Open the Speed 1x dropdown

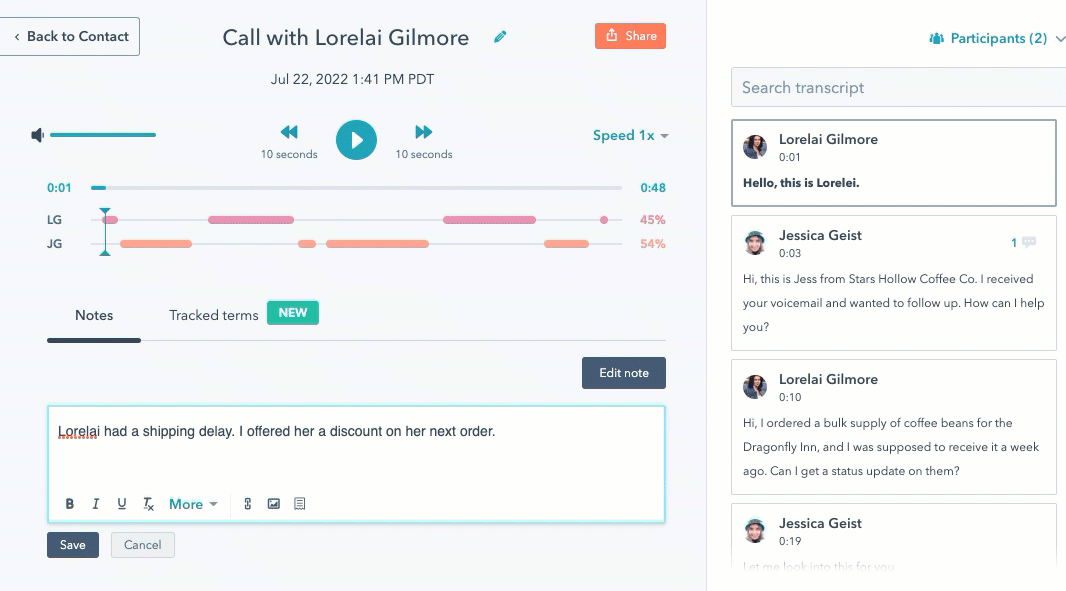(x=630, y=135)
